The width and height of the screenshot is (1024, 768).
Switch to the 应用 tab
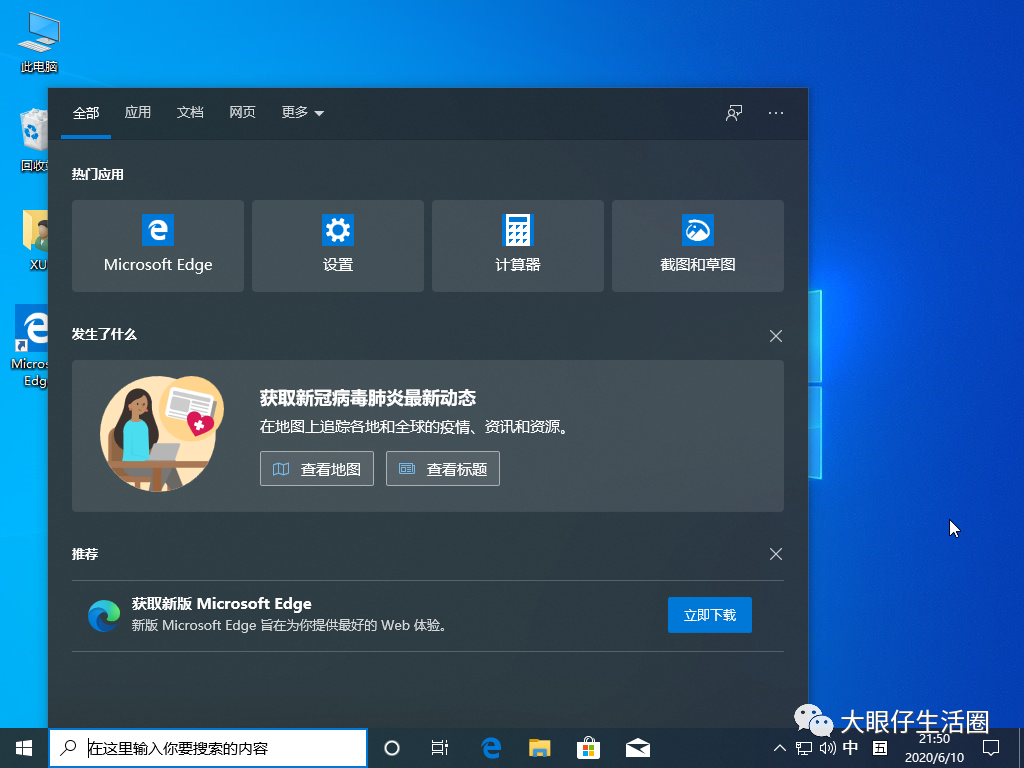coord(138,112)
